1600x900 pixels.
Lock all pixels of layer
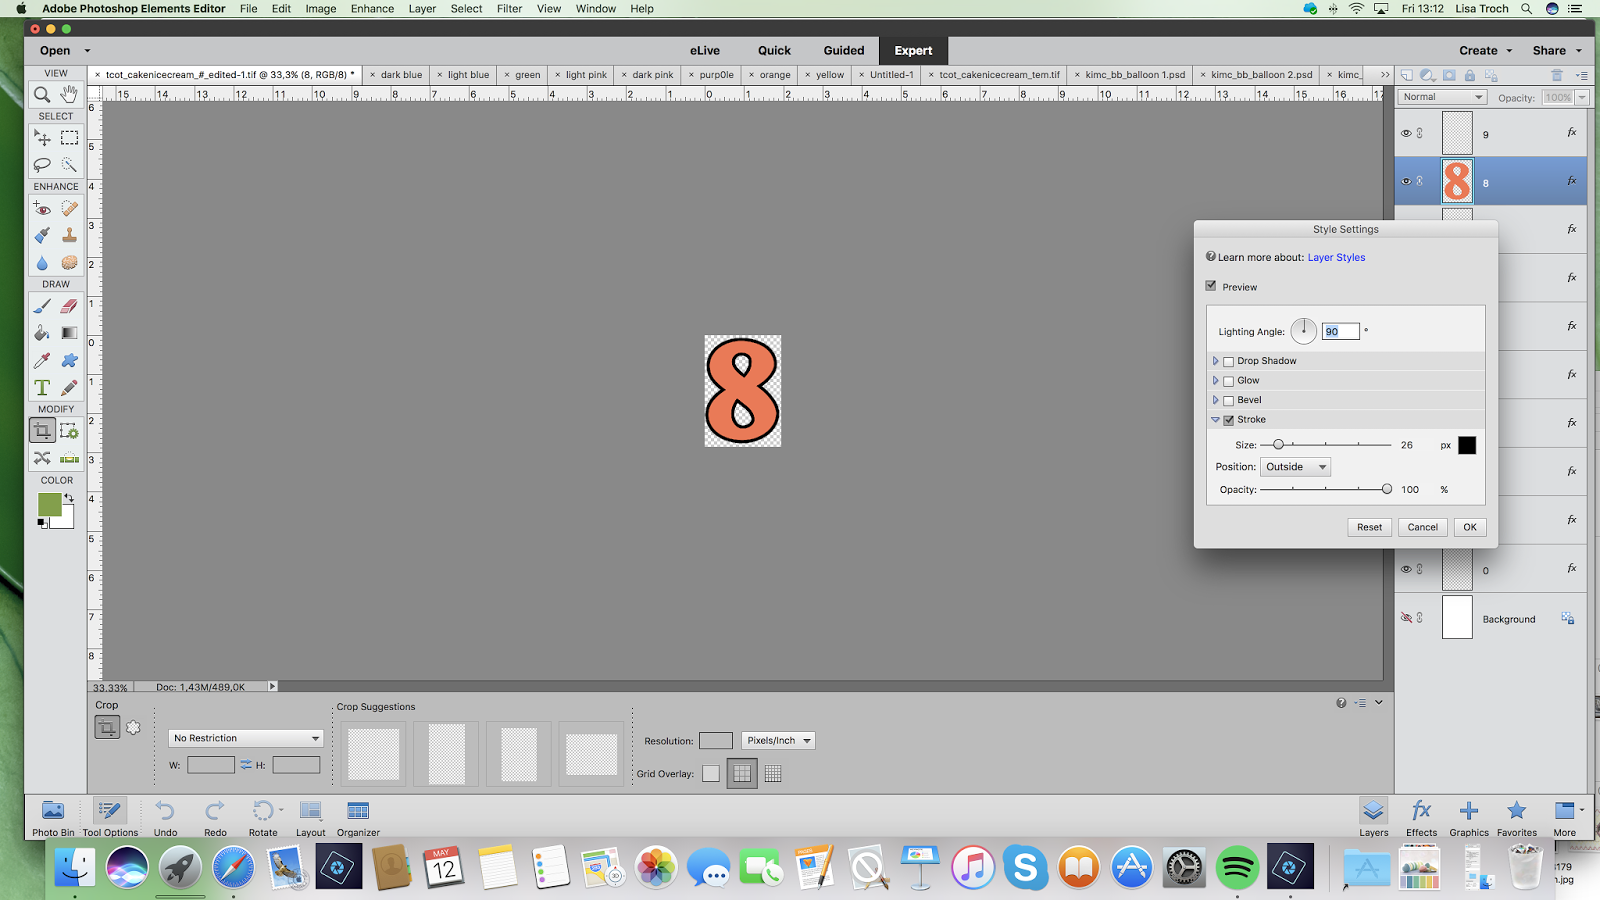click(1469, 75)
